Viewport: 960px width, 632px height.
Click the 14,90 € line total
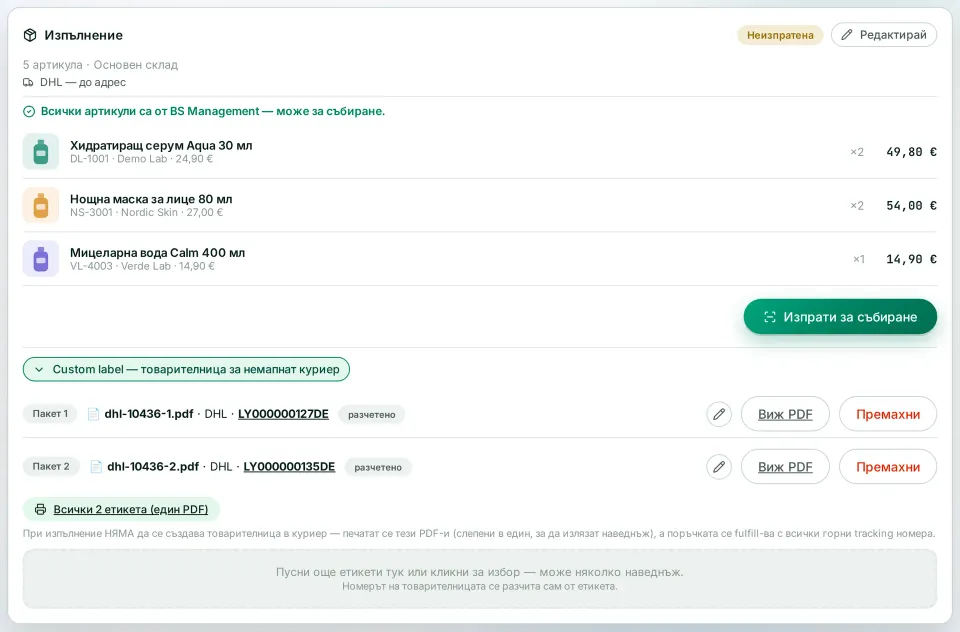click(911, 259)
